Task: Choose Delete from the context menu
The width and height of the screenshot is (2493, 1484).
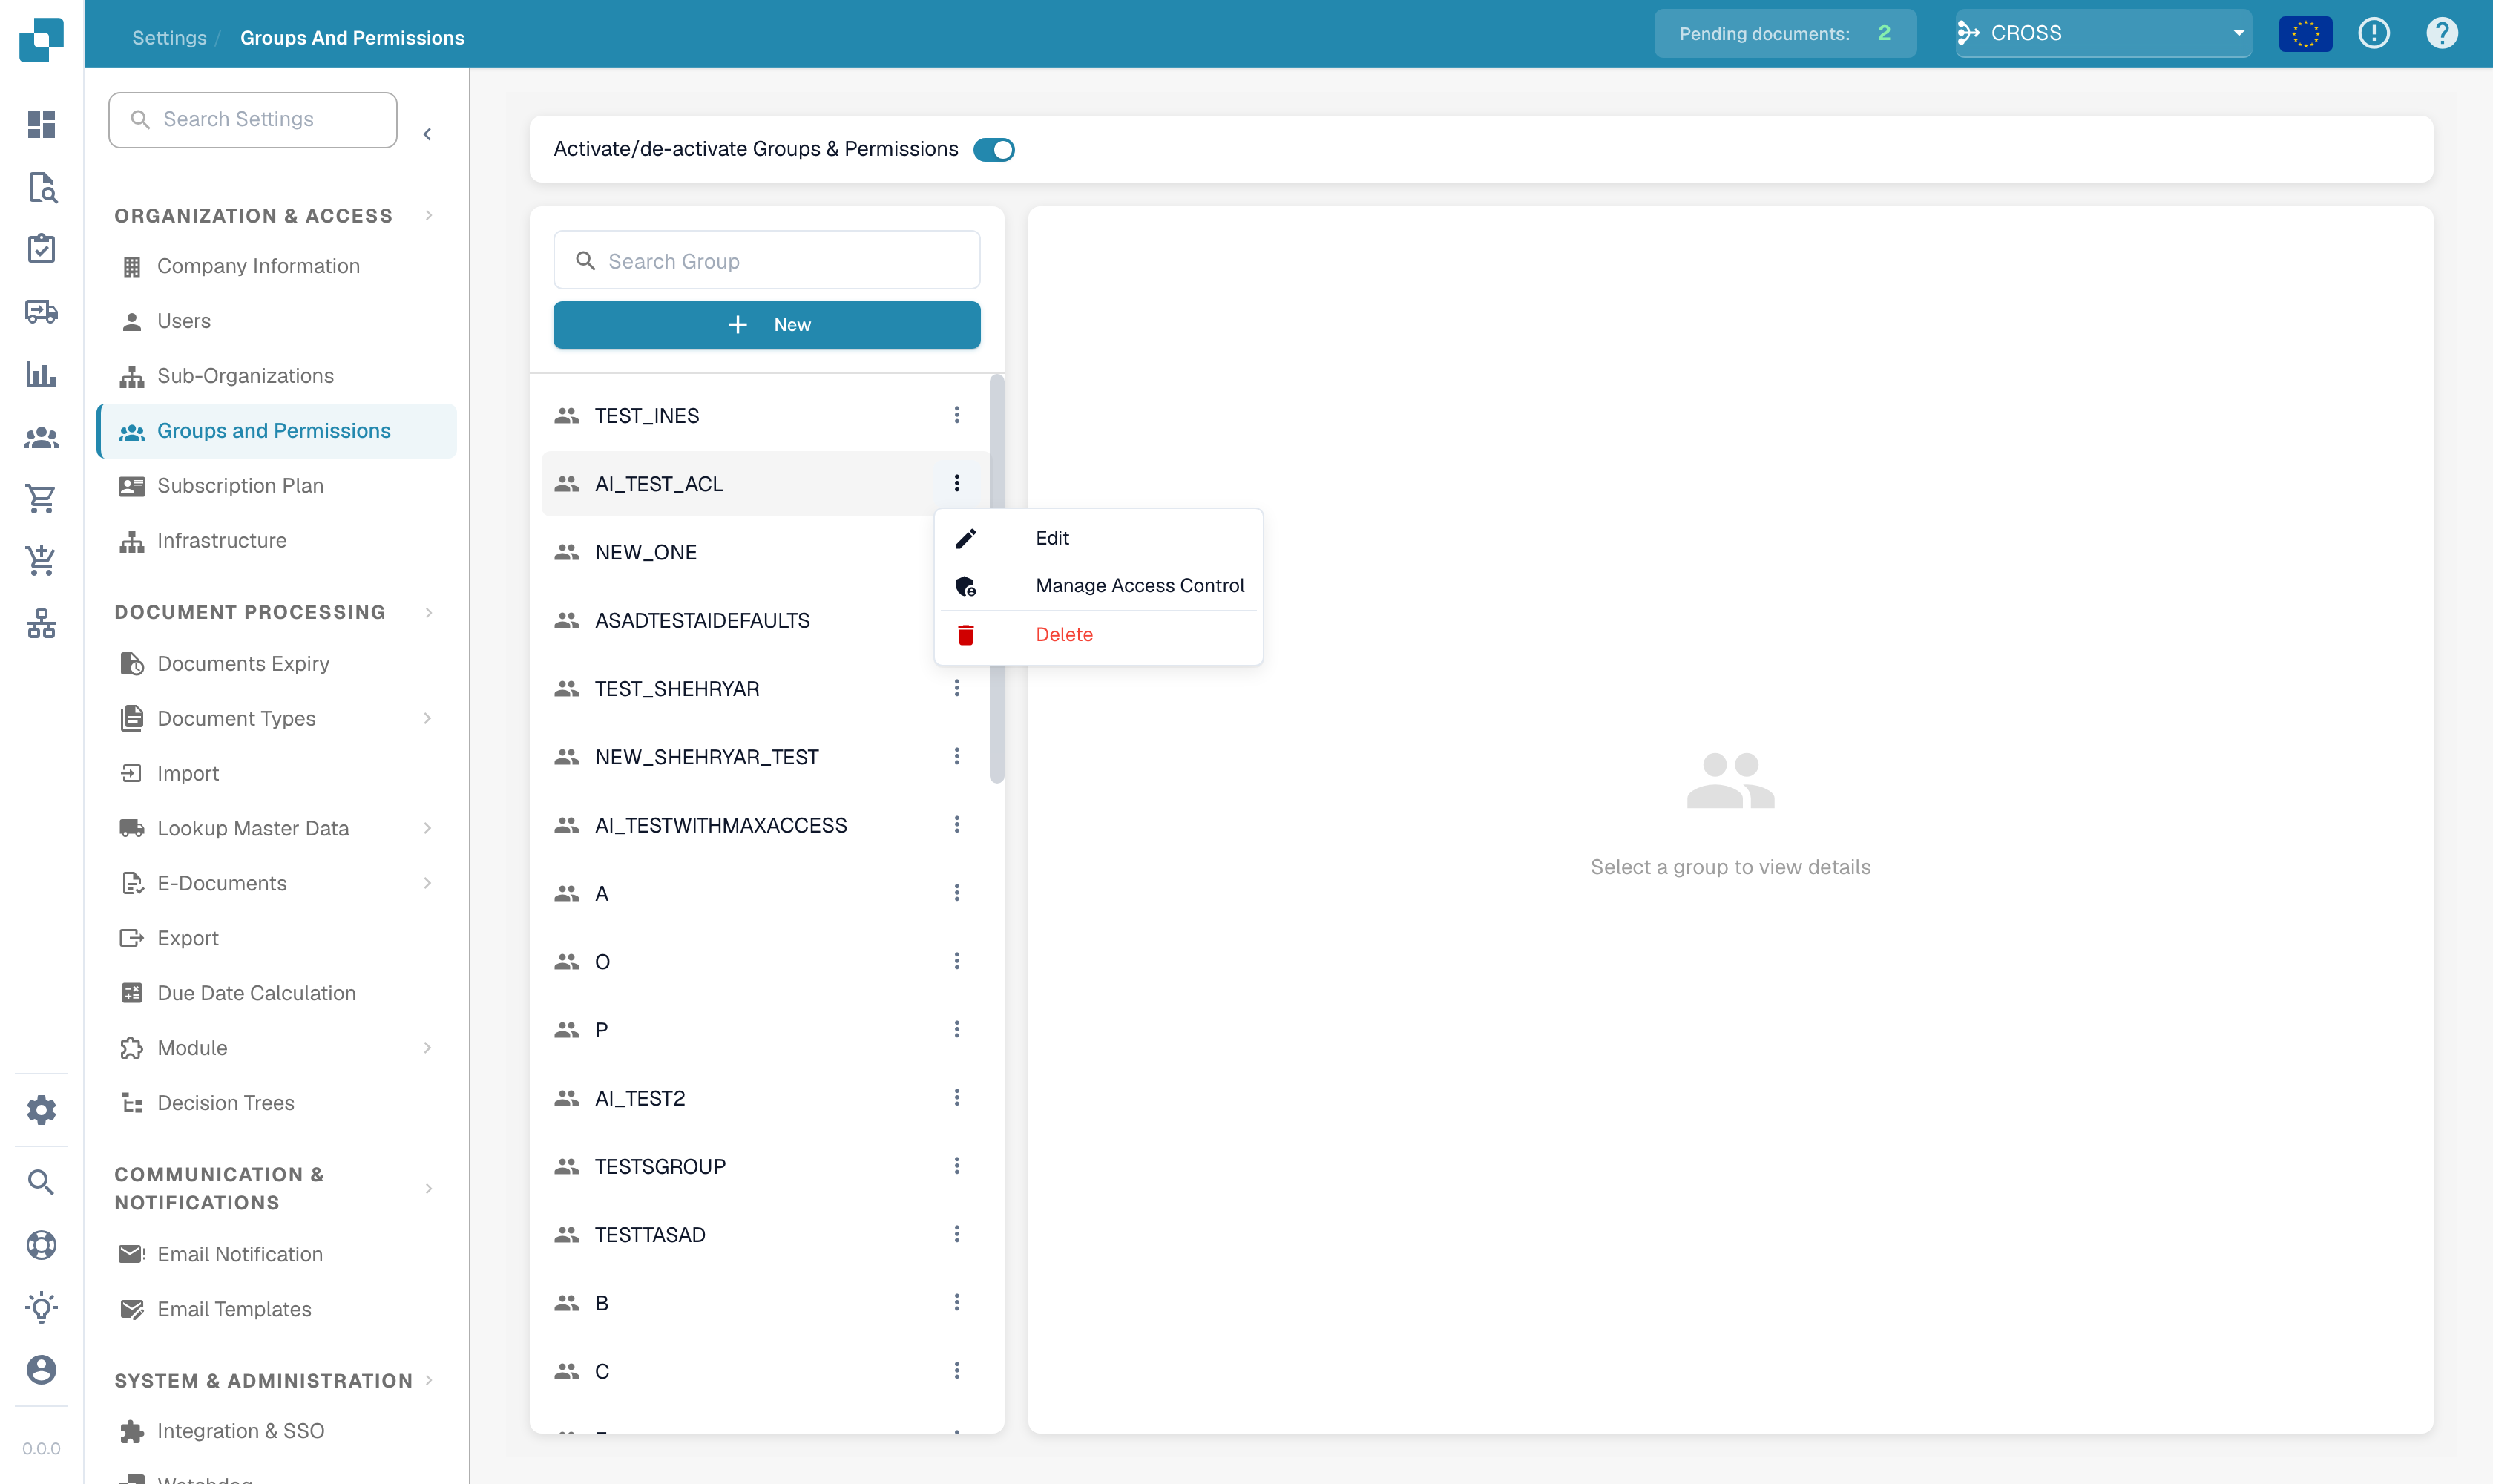Action: [1098, 635]
